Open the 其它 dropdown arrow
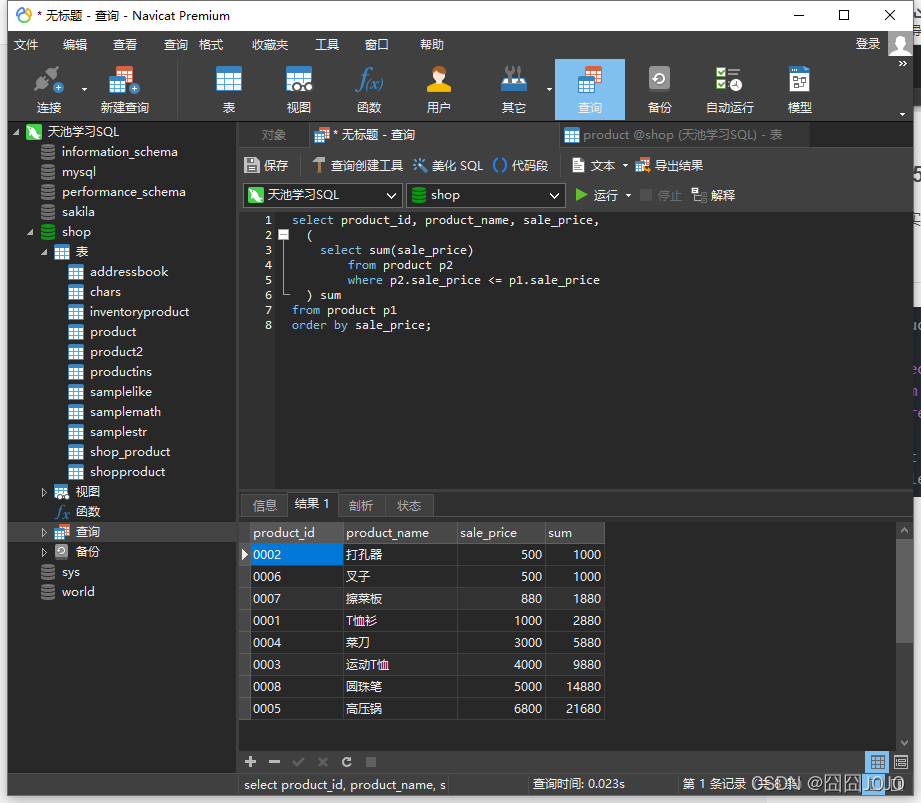The height and width of the screenshot is (803, 921). pos(549,90)
